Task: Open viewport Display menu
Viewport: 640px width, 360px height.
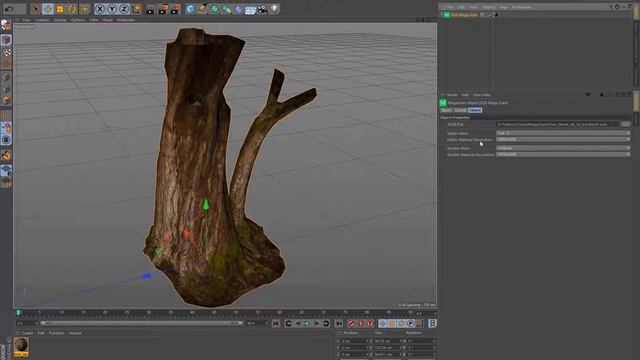Action: (60, 20)
